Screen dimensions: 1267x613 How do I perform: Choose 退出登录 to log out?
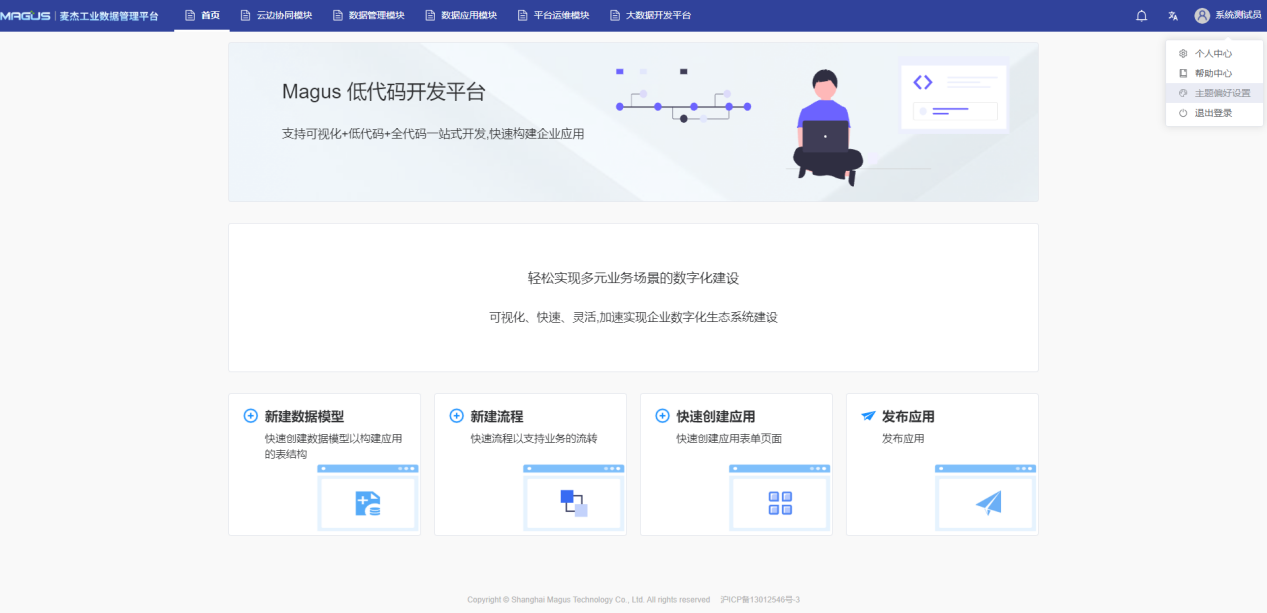tap(1213, 113)
